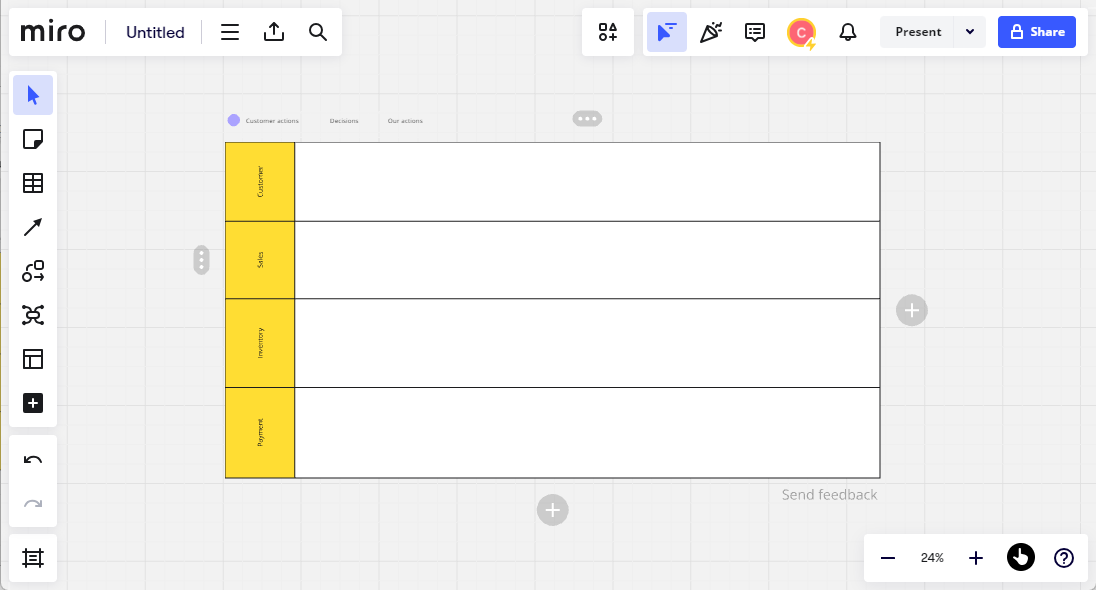The height and width of the screenshot is (590, 1096).
Task: Expand the Present dropdown arrow
Action: click(x=969, y=32)
